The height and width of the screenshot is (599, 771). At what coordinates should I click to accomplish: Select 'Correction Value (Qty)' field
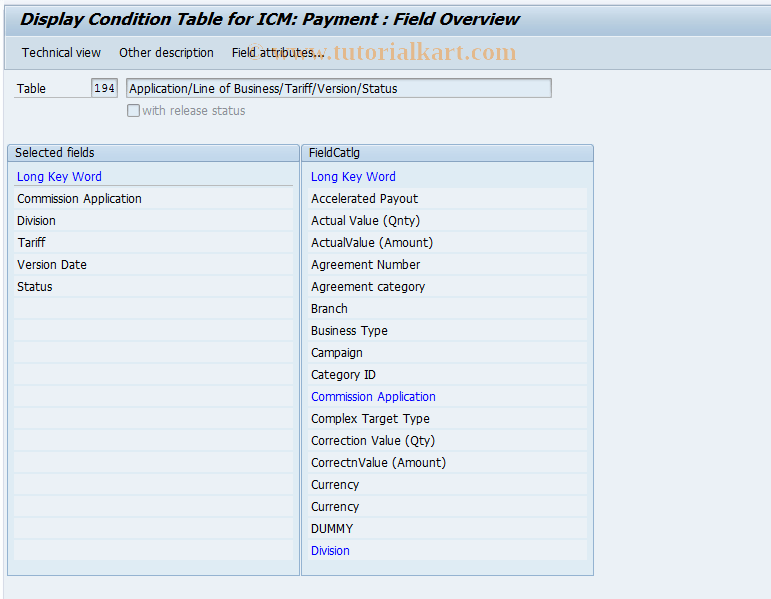[448, 441]
